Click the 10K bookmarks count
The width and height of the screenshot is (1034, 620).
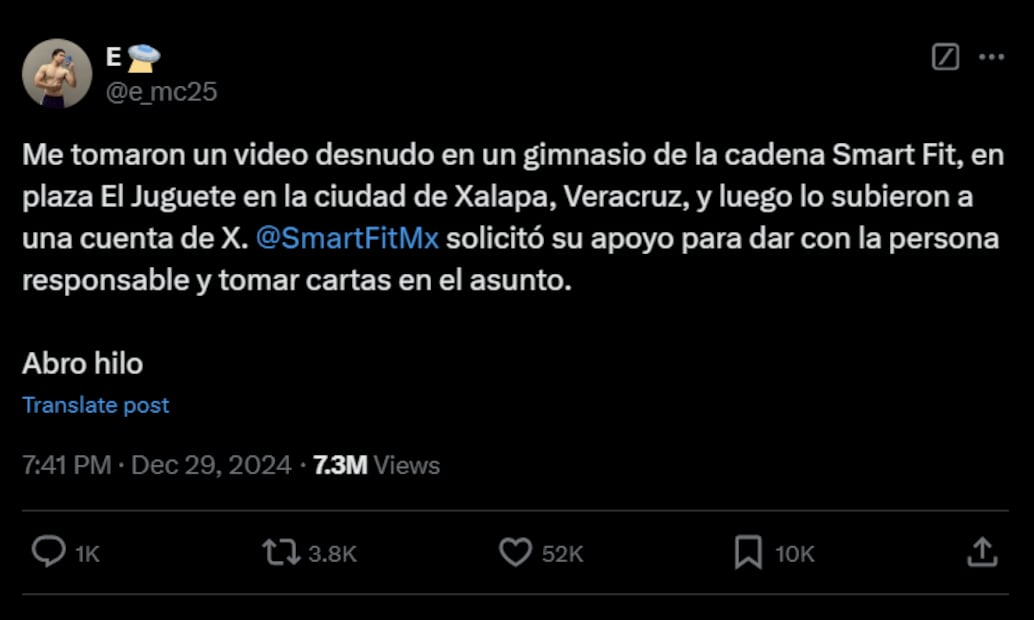pos(795,554)
